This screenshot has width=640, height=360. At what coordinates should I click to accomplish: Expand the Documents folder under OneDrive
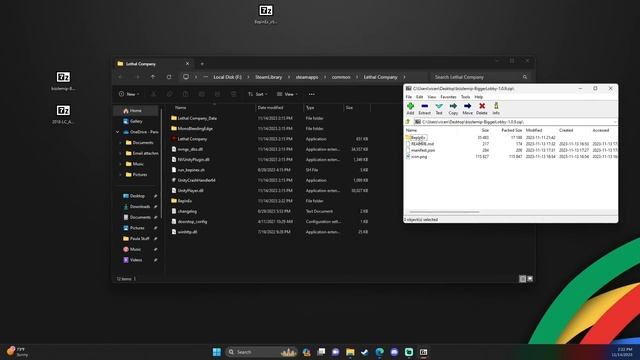pos(121,142)
